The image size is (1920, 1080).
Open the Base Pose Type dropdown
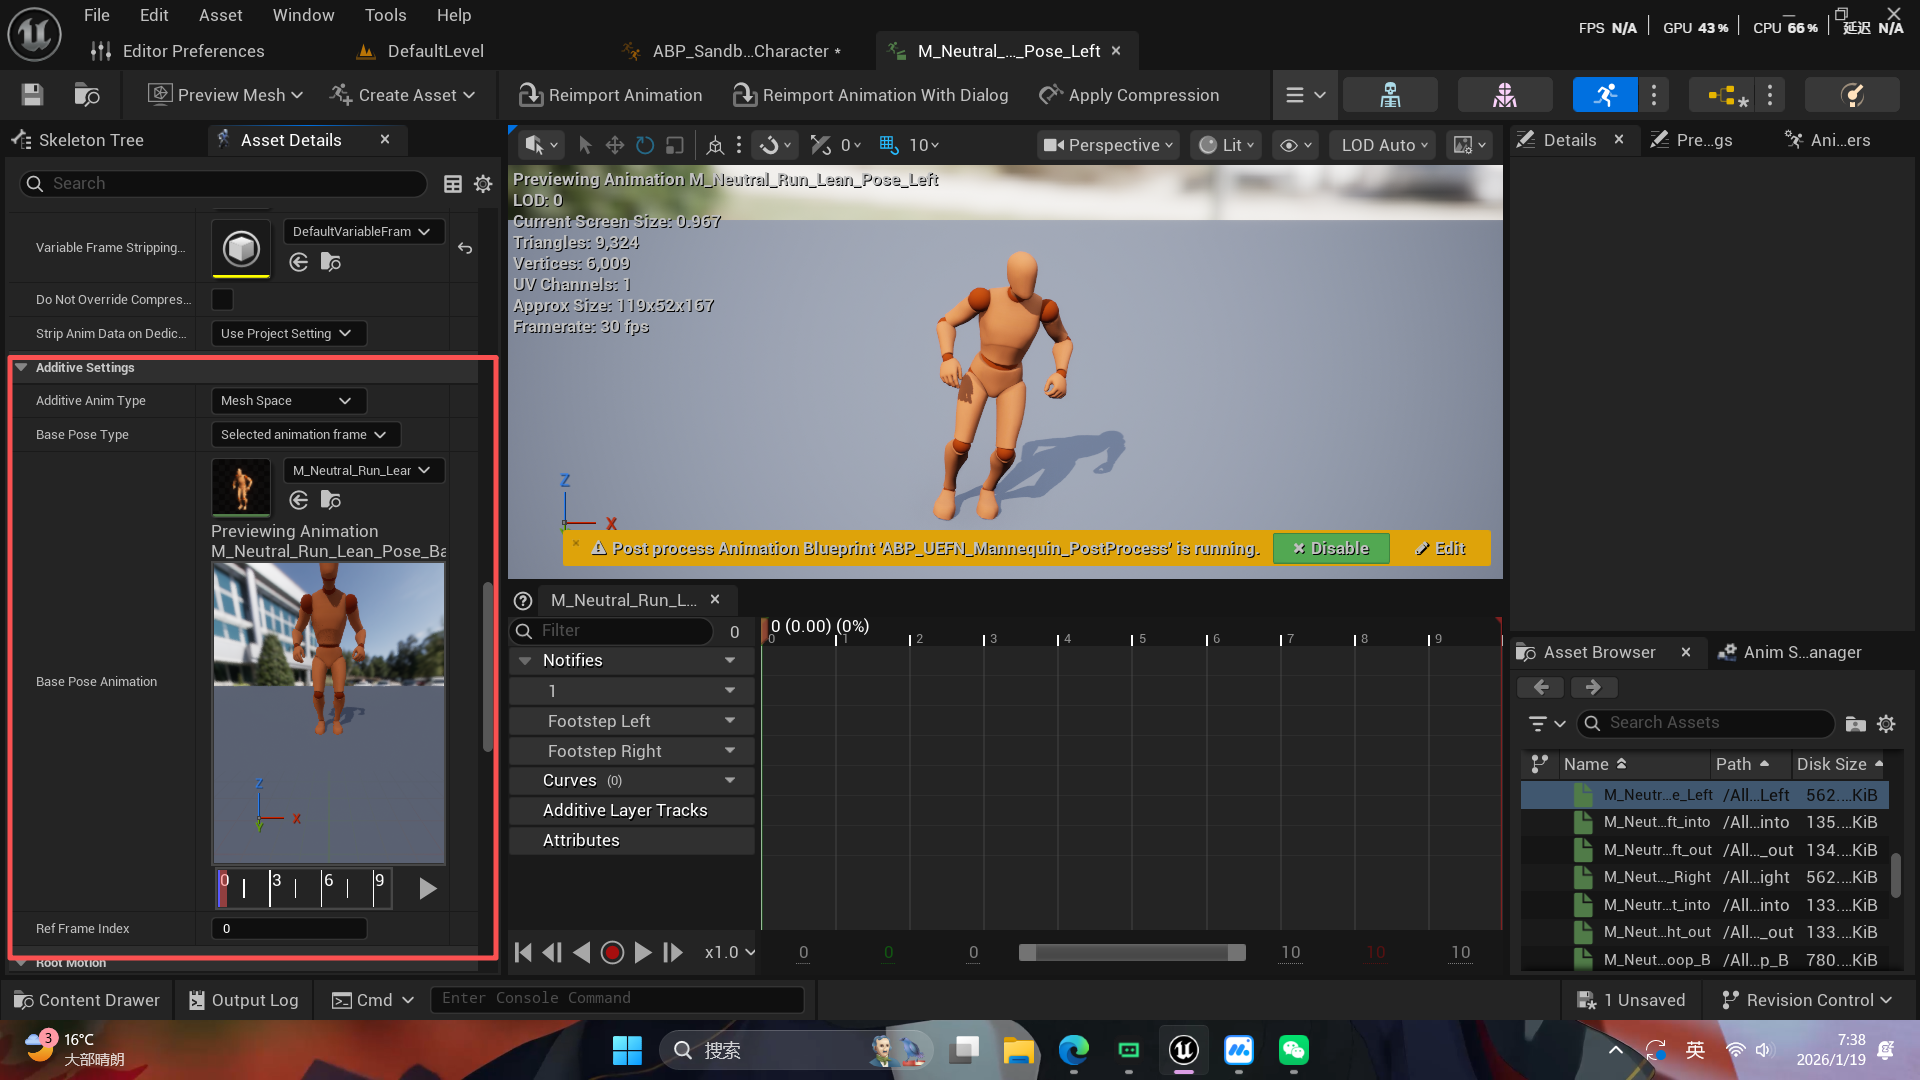305,435
